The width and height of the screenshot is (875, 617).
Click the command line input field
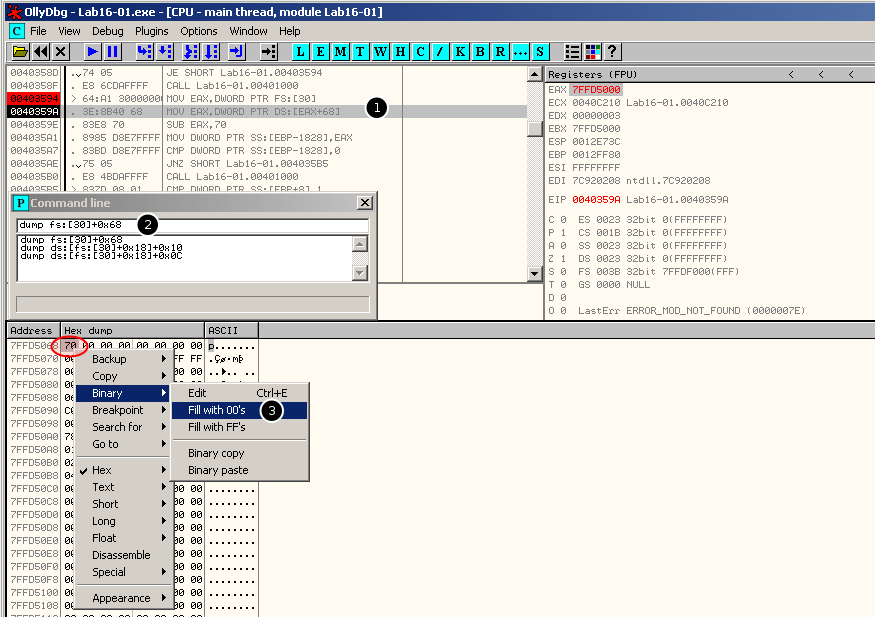pyautogui.click(x=192, y=225)
